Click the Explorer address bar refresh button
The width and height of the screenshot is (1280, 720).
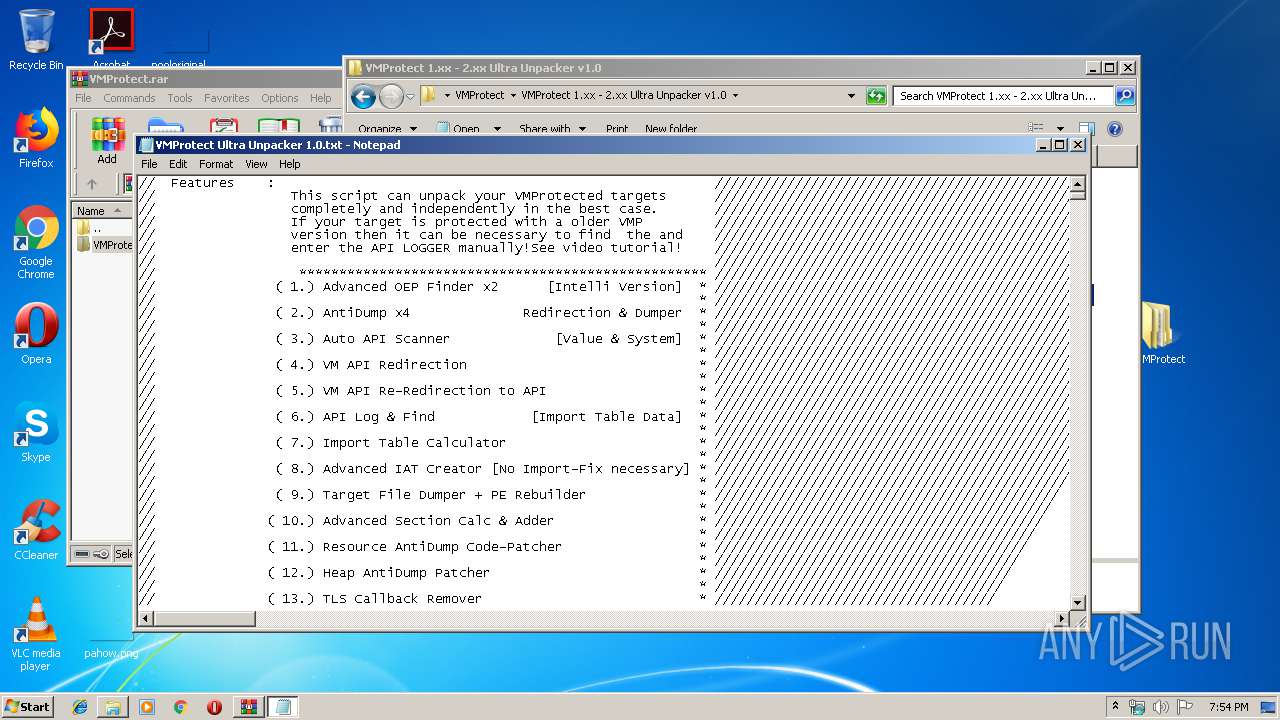[876, 96]
